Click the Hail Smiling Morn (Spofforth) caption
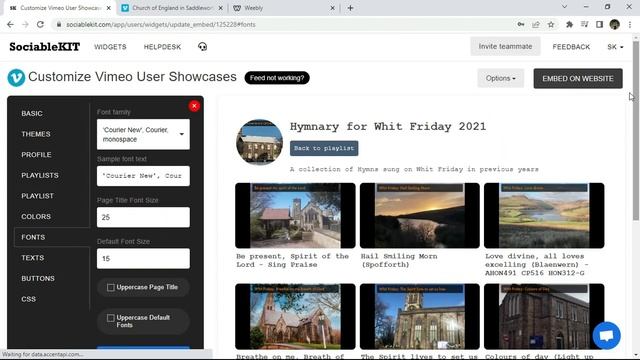 click(x=399, y=260)
